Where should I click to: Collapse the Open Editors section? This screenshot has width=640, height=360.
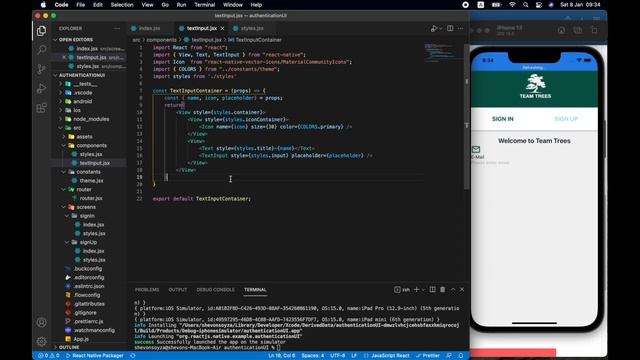pos(76,40)
